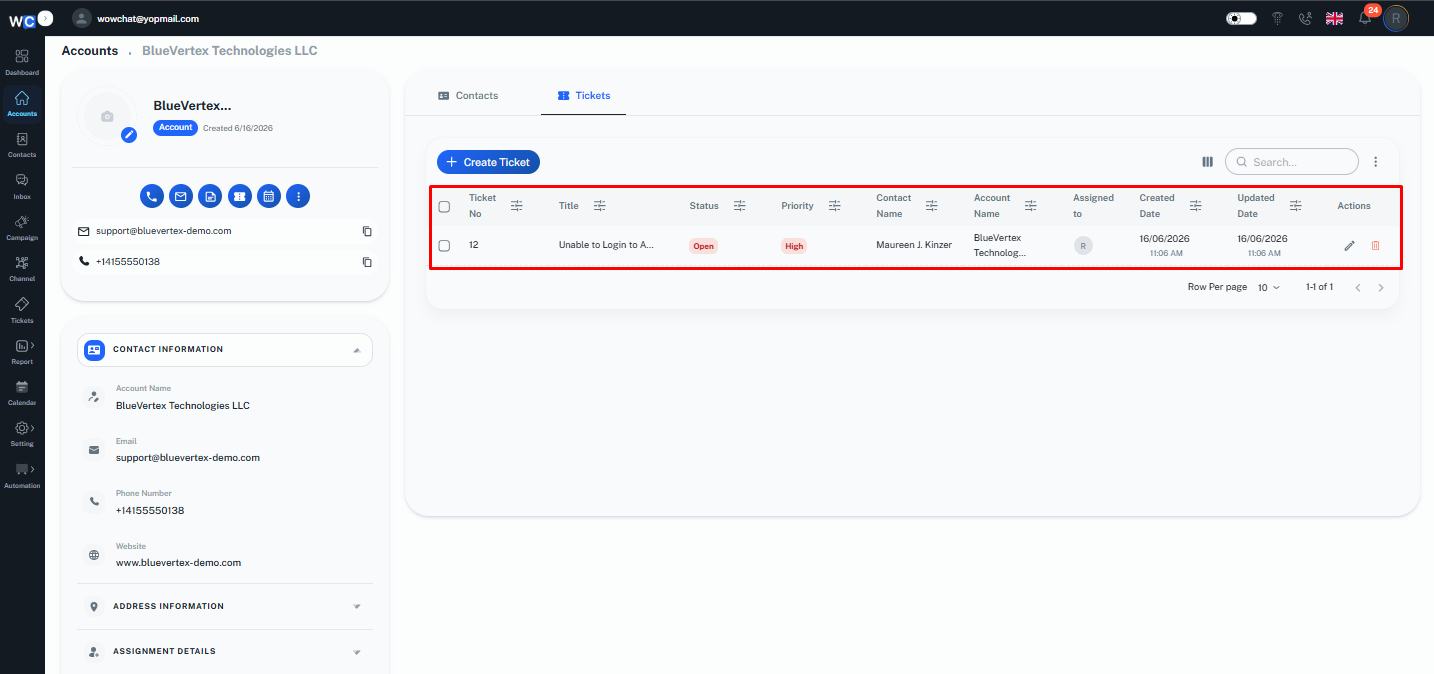Open Tickets in the left sidebar
This screenshot has width=1434, height=674.
(22, 310)
